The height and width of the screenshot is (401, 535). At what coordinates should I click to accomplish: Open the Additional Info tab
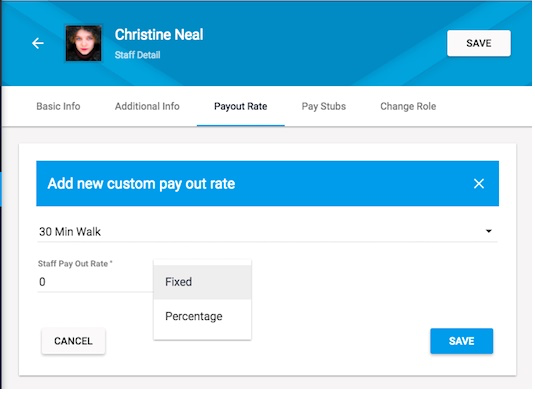point(147,106)
